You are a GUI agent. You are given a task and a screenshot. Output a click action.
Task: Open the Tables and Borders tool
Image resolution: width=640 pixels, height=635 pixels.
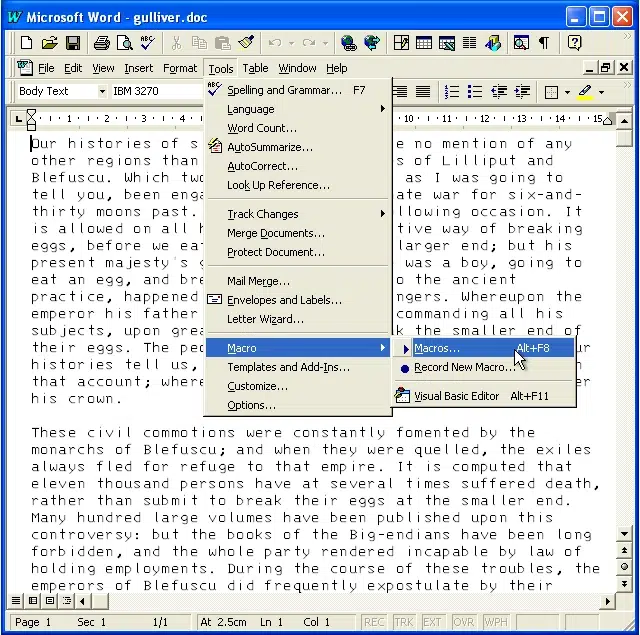(401, 42)
